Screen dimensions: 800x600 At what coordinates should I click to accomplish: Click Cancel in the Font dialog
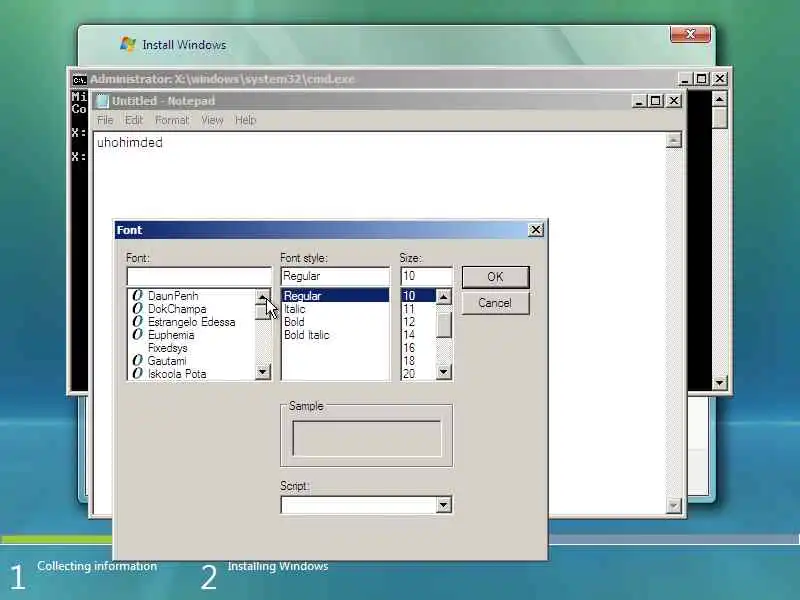(495, 303)
